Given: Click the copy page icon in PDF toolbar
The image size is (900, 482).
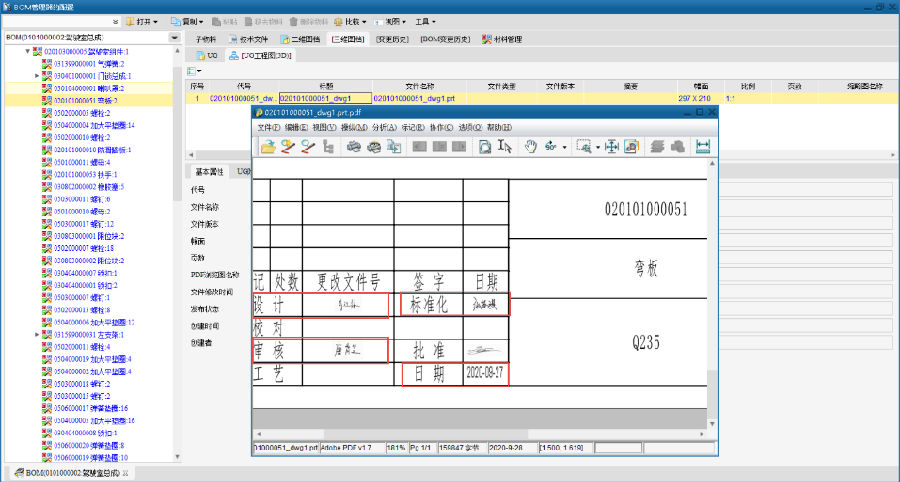Looking at the screenshot, I should [393, 146].
